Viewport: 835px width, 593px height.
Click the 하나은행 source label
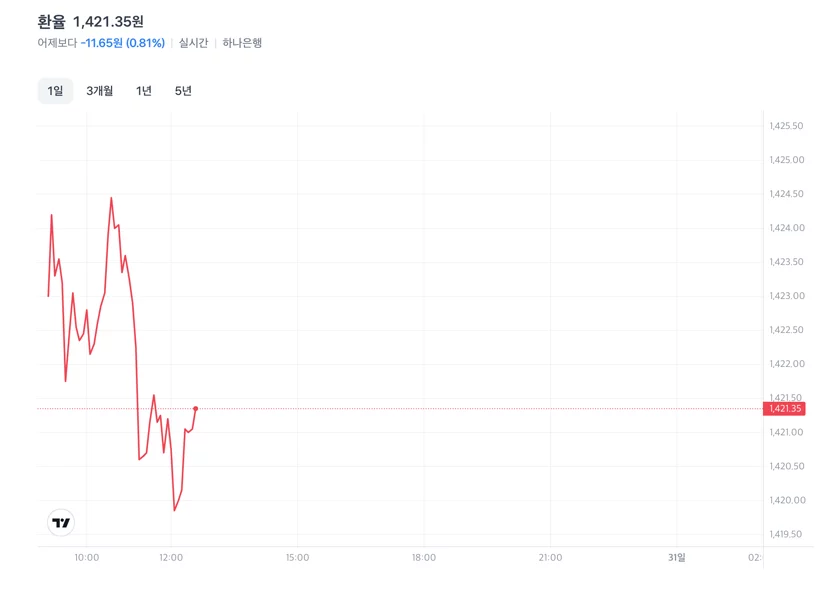click(242, 43)
